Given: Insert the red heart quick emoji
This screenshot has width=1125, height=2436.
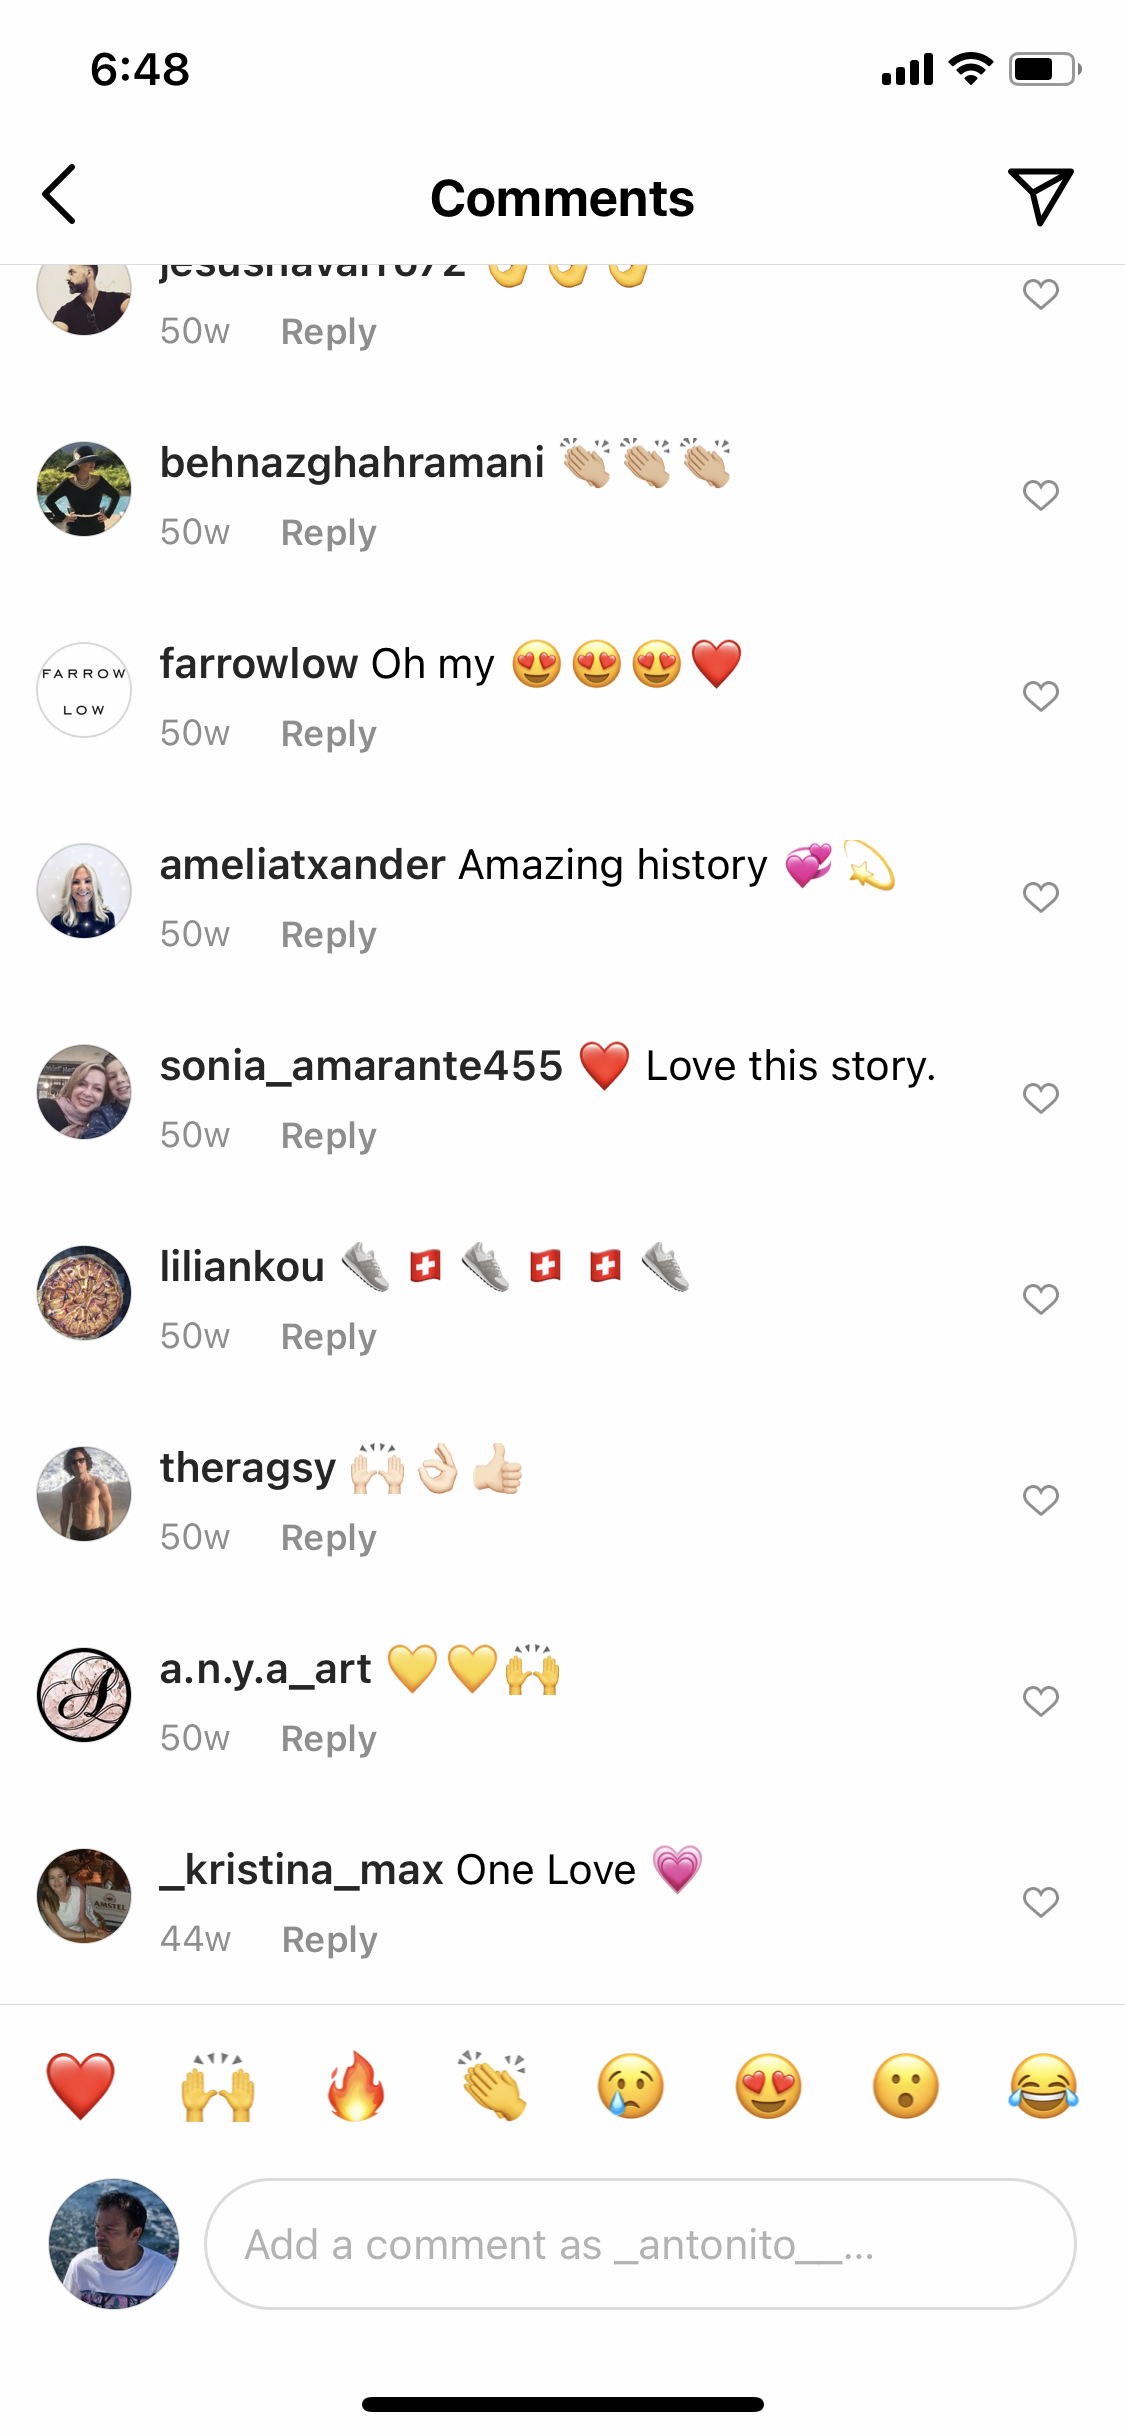Looking at the screenshot, I should coord(81,2086).
